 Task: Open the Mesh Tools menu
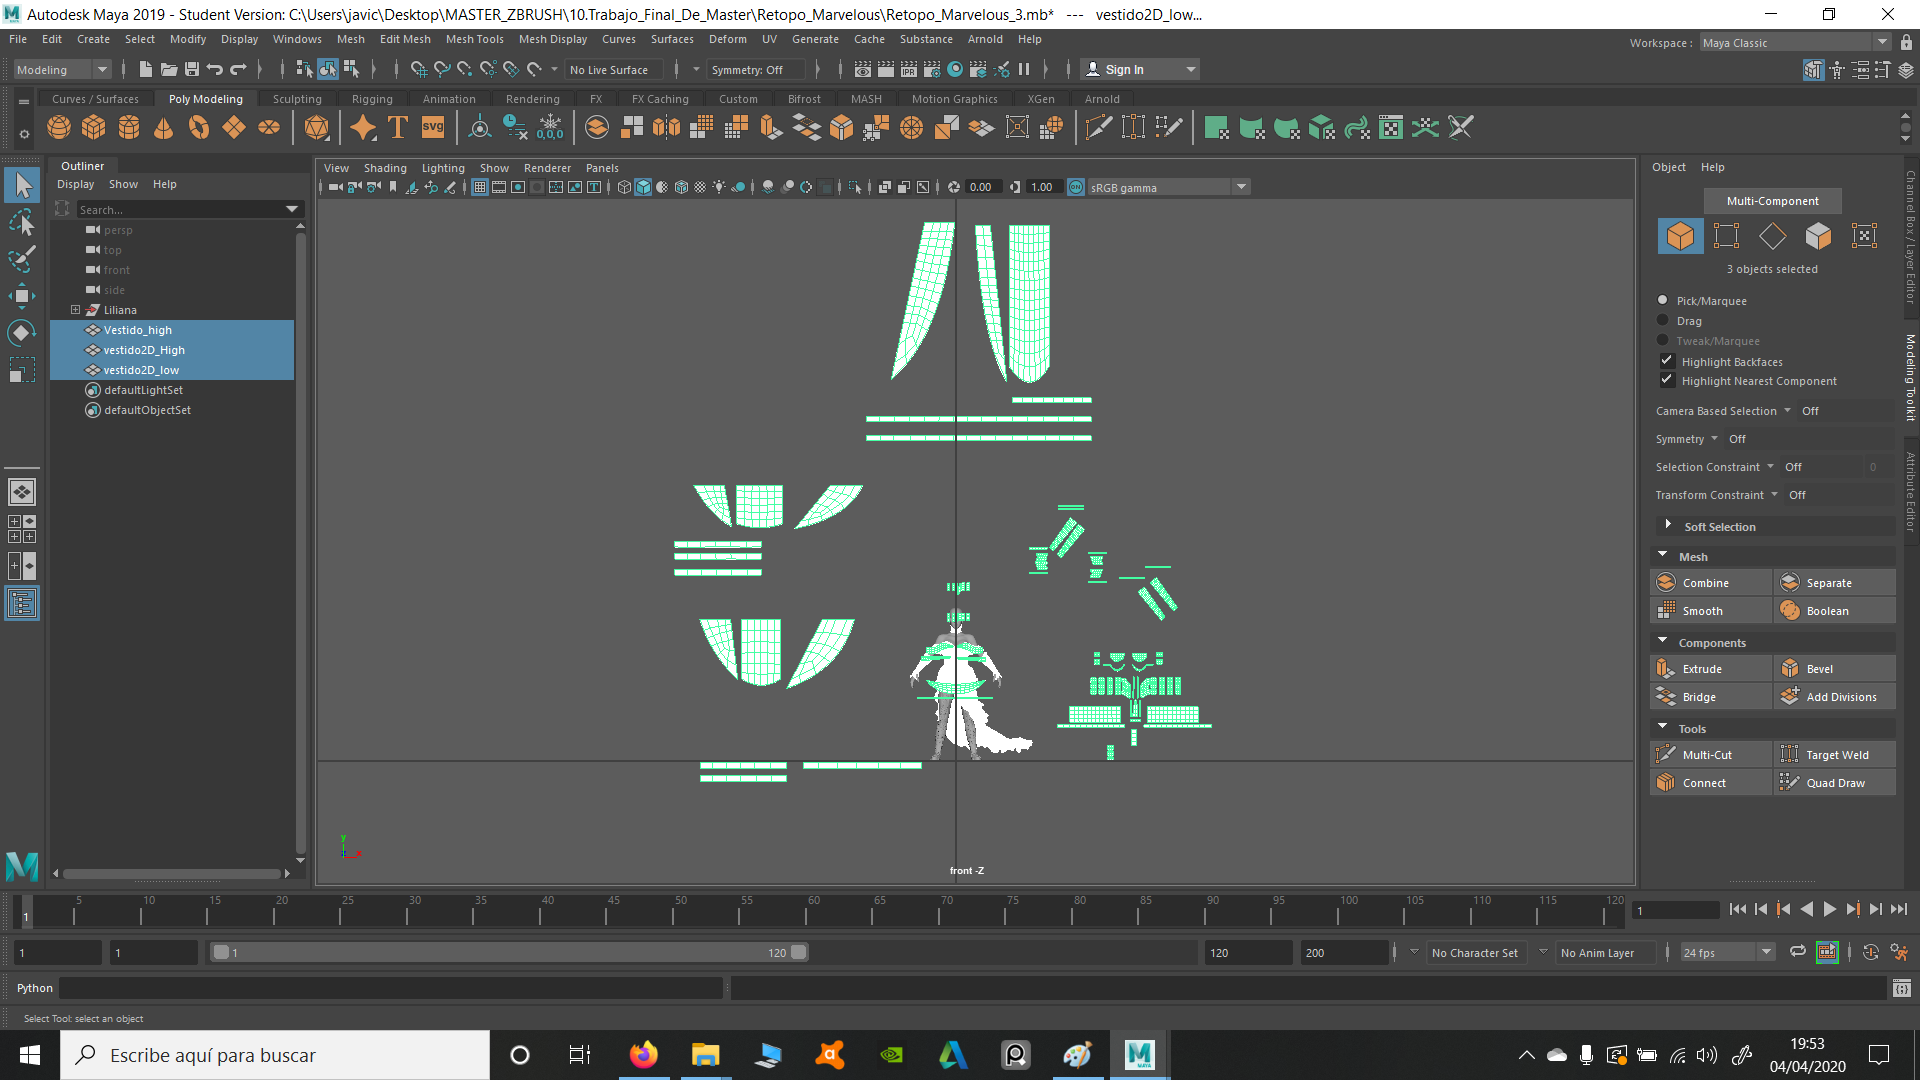pyautogui.click(x=474, y=39)
